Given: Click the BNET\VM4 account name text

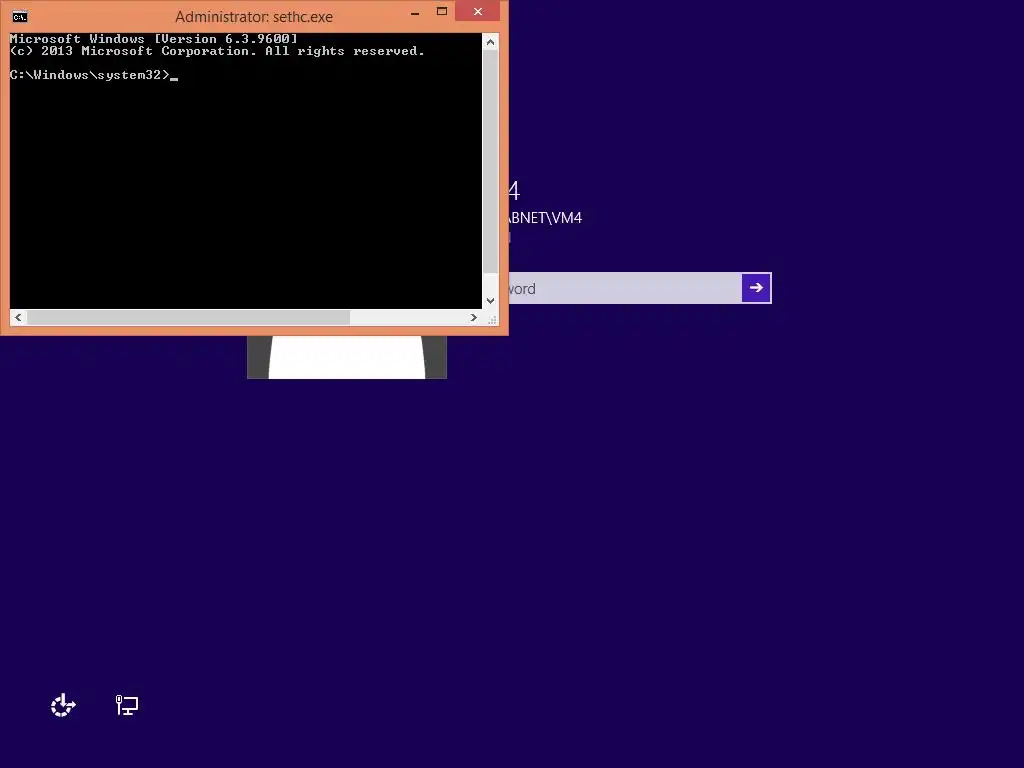Looking at the screenshot, I should [x=545, y=218].
